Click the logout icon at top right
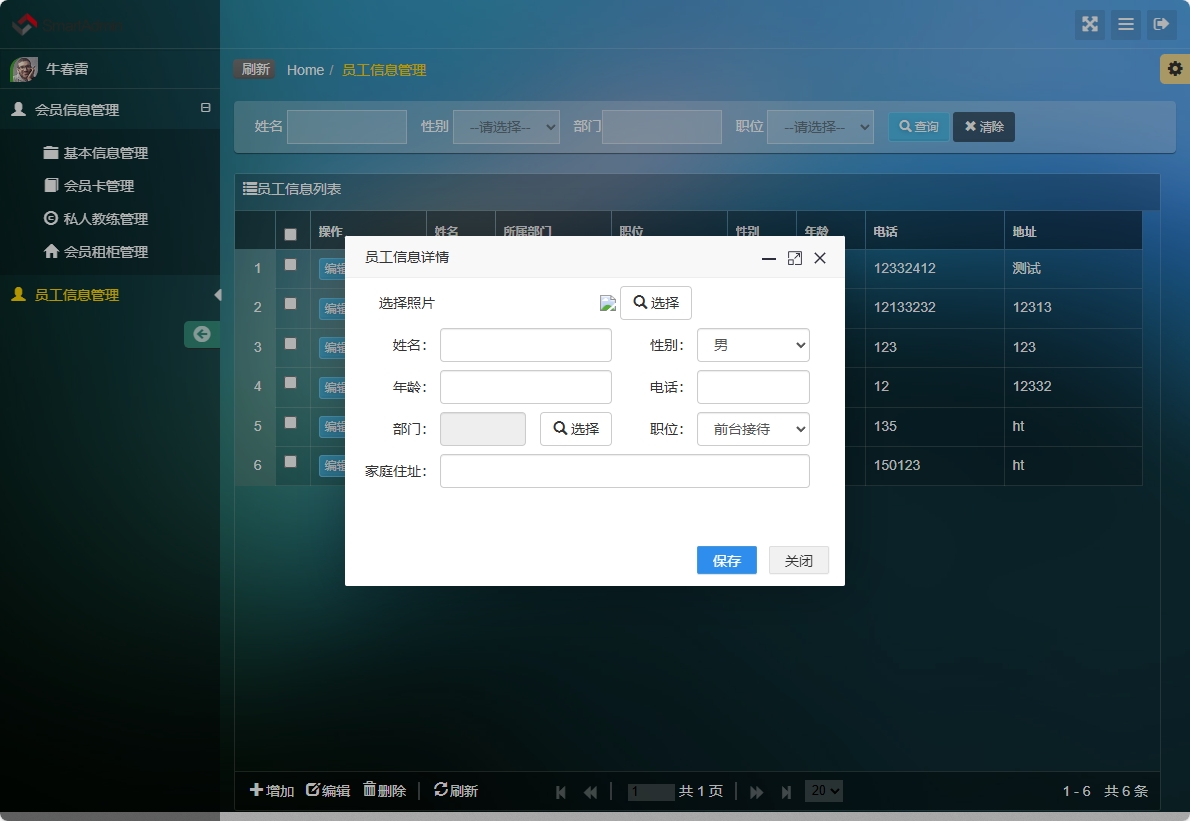 click(x=1162, y=25)
